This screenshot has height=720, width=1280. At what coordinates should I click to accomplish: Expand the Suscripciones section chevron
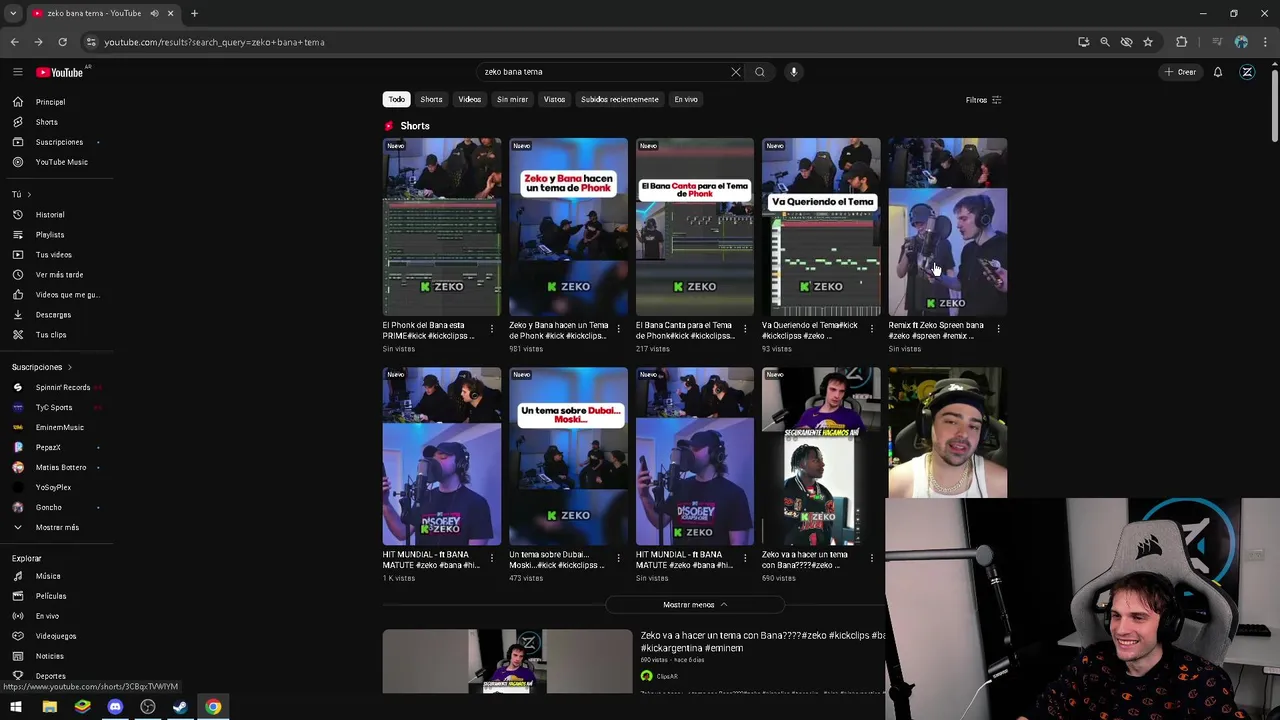(69, 367)
